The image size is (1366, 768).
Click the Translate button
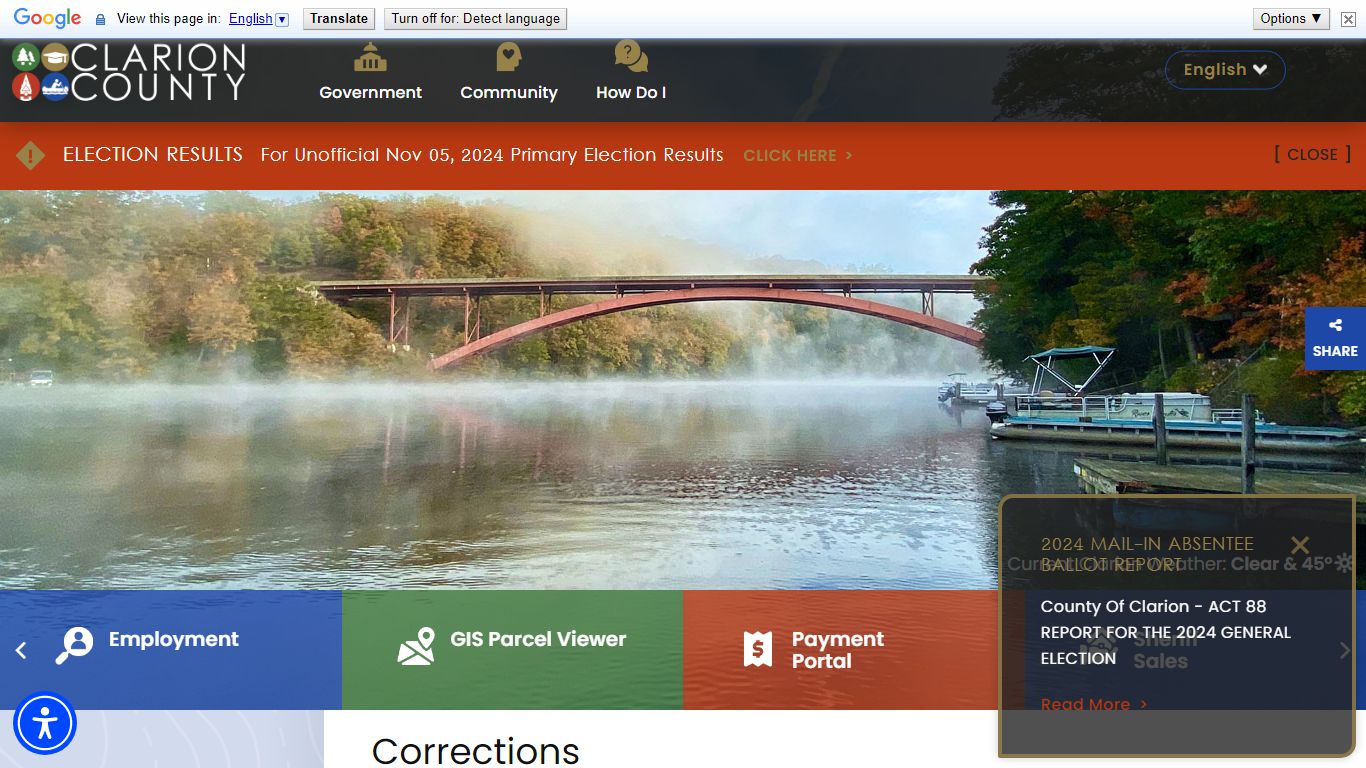click(339, 19)
